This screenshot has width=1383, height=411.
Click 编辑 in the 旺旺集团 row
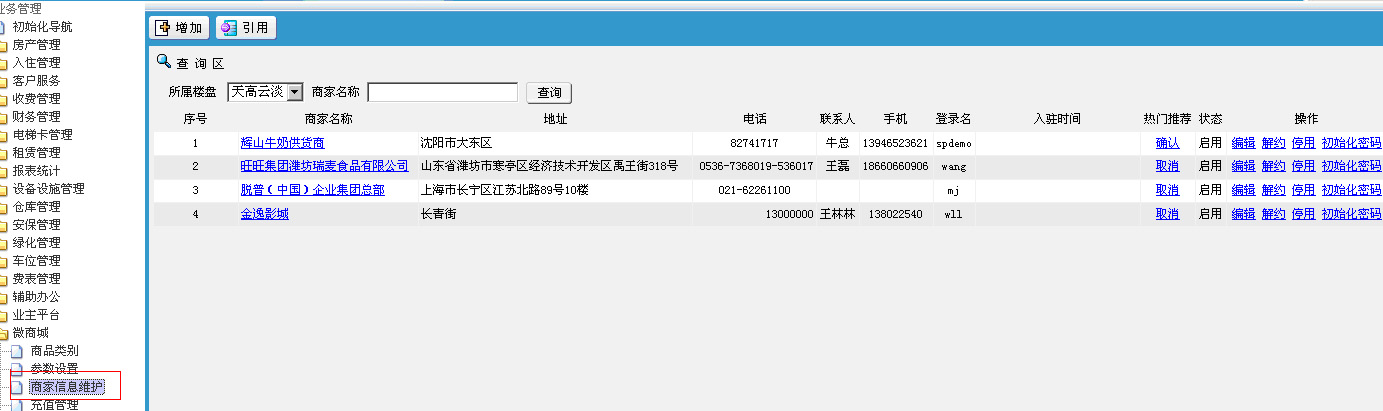(1243, 166)
